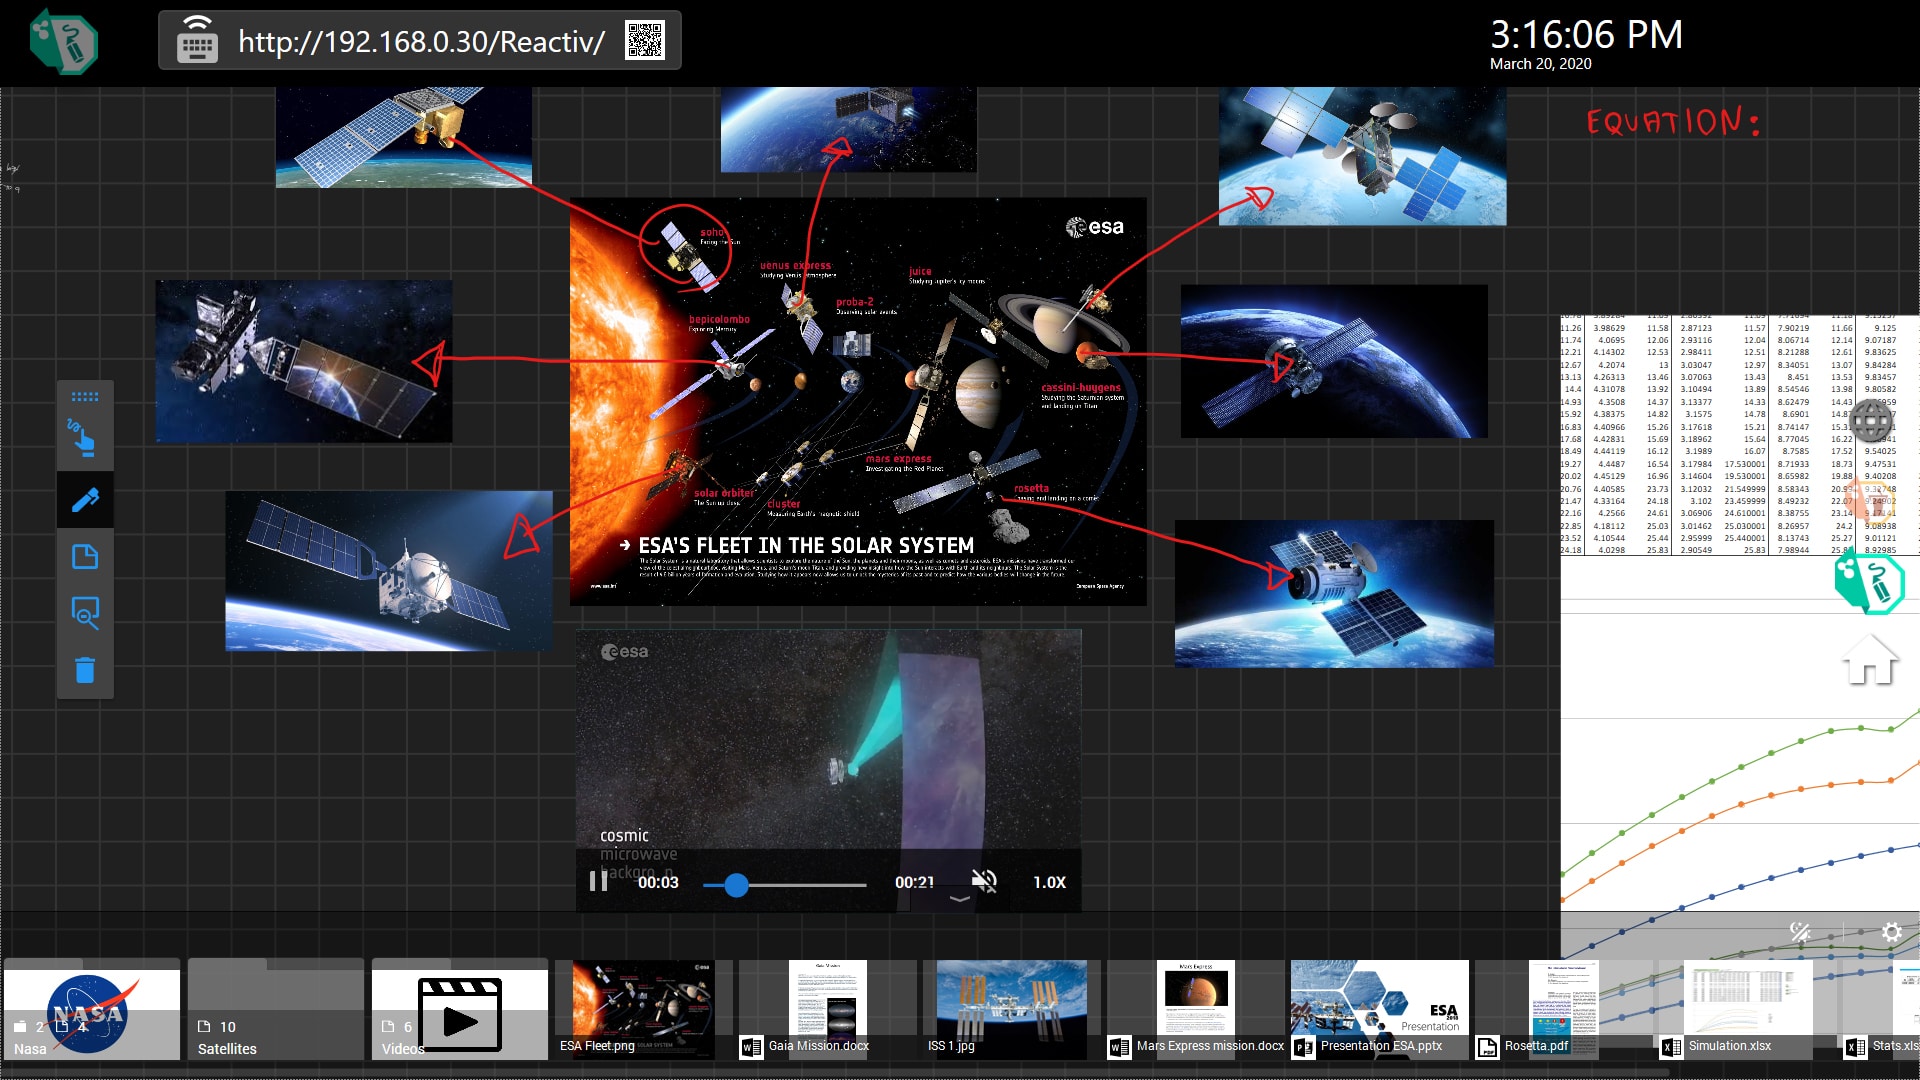Go to the home view
The height and width of the screenshot is (1080, 1920).
[1869, 660]
